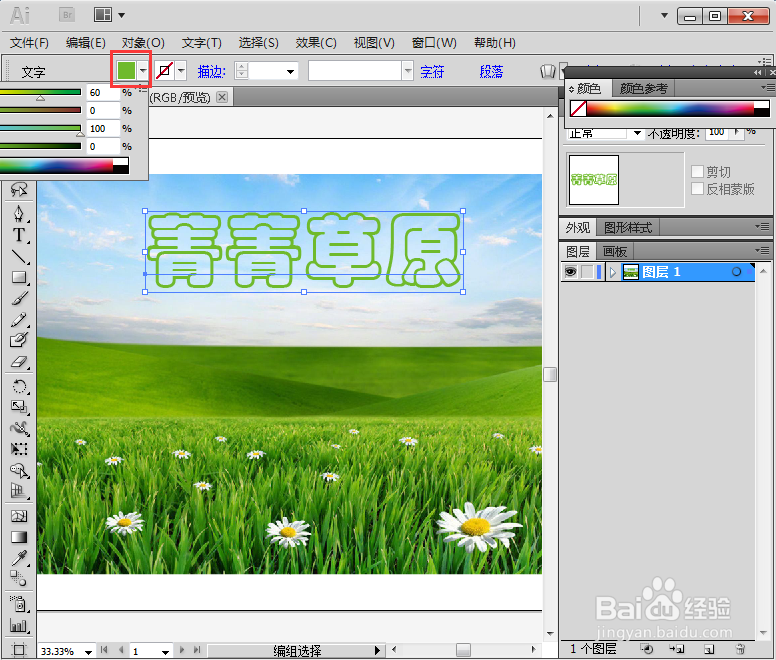Open the workspace layout switcher dropdown

pos(121,15)
